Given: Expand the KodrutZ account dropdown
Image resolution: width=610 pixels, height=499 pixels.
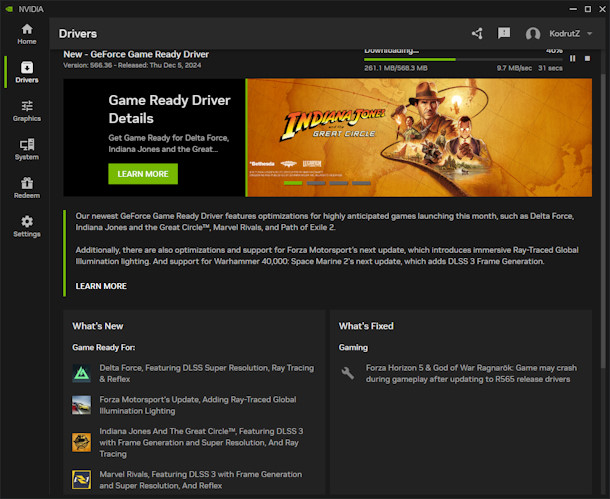Looking at the screenshot, I should [x=589, y=34].
